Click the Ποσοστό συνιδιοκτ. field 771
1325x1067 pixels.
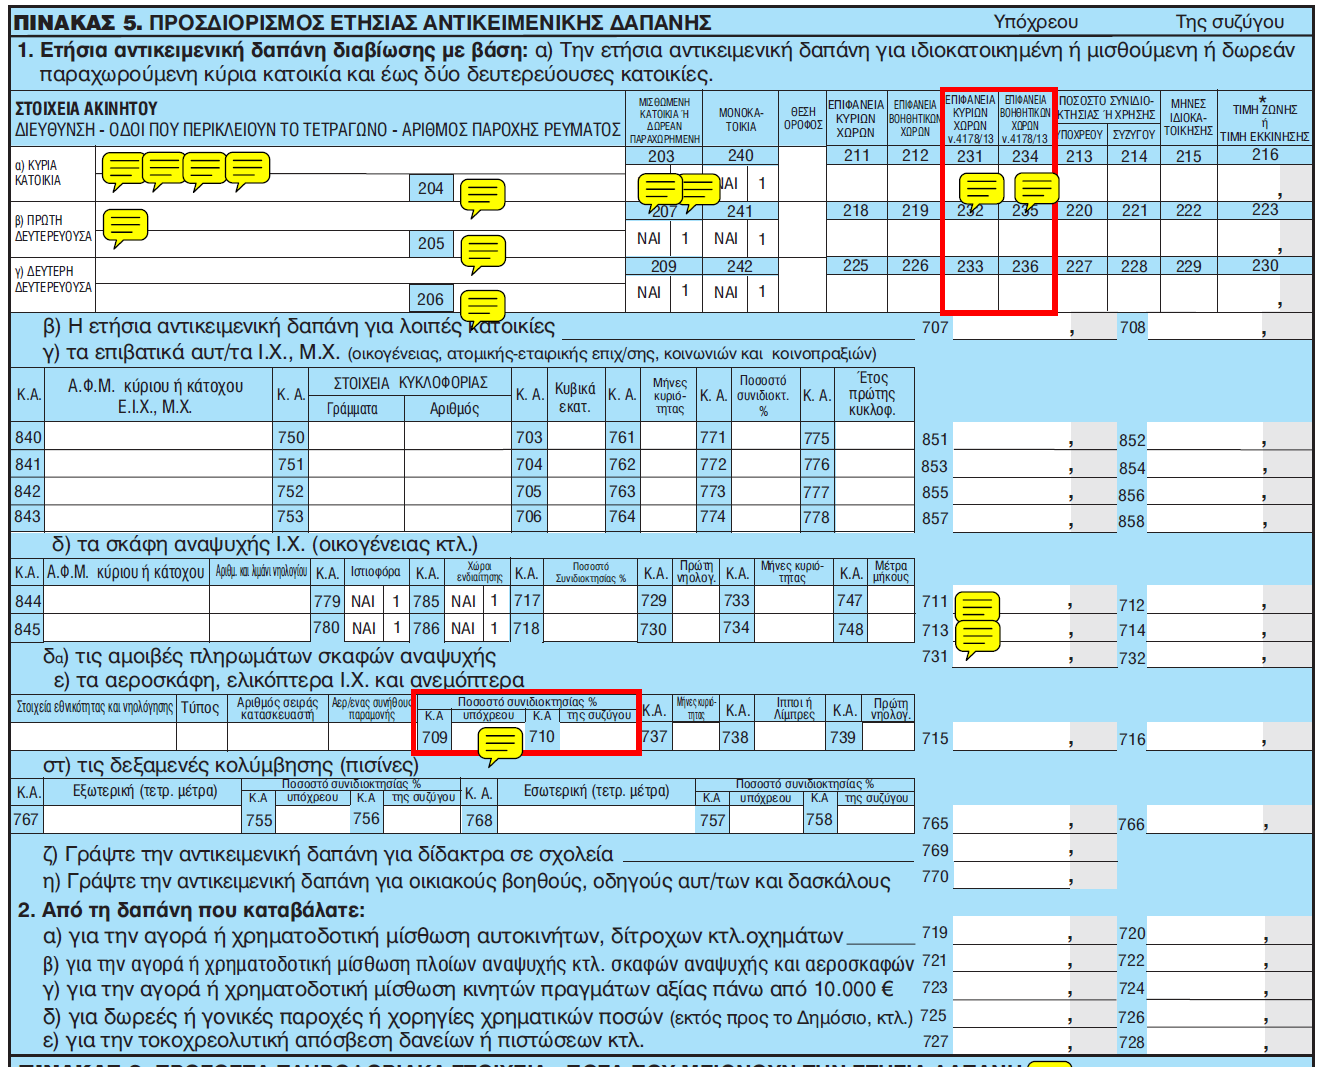(764, 437)
